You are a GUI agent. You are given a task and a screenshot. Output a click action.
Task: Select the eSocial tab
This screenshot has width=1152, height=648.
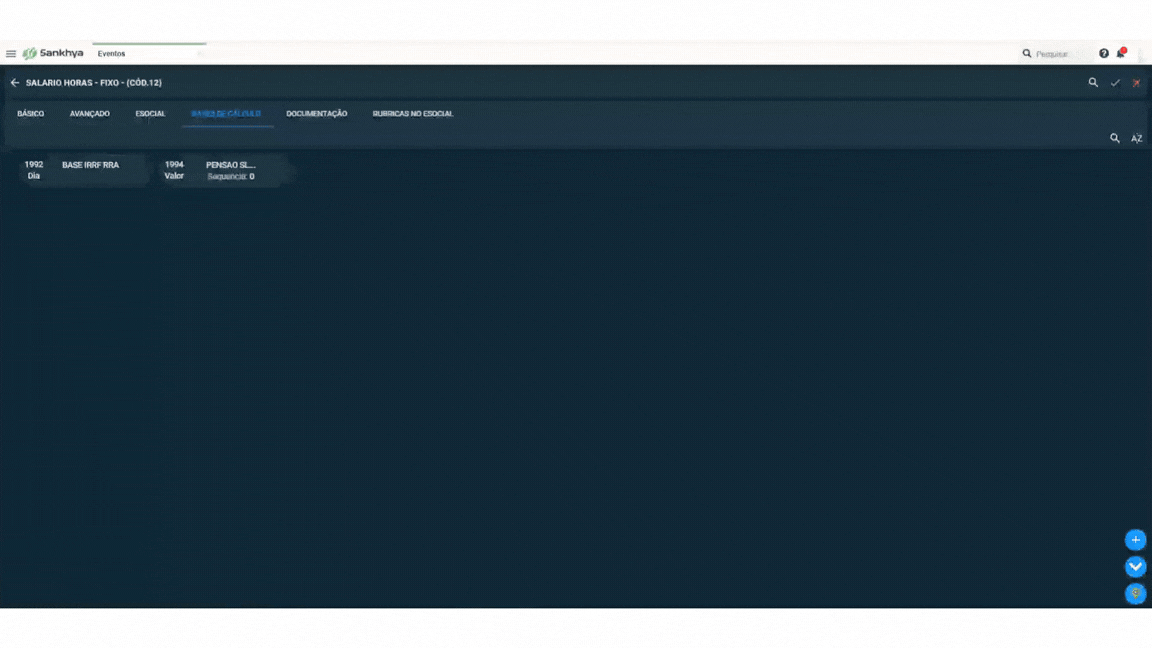(x=150, y=114)
